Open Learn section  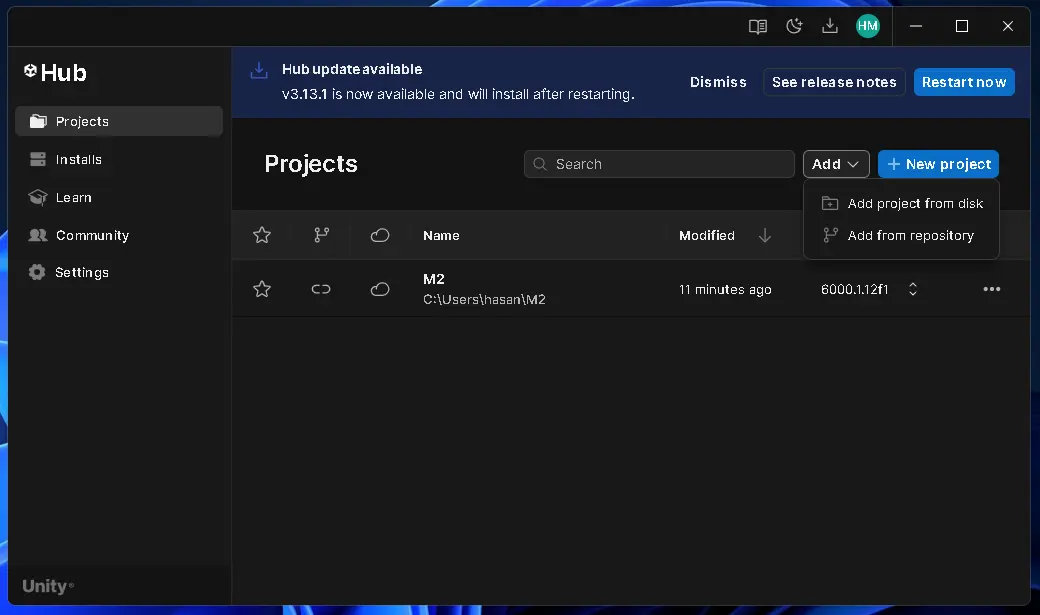coord(119,198)
